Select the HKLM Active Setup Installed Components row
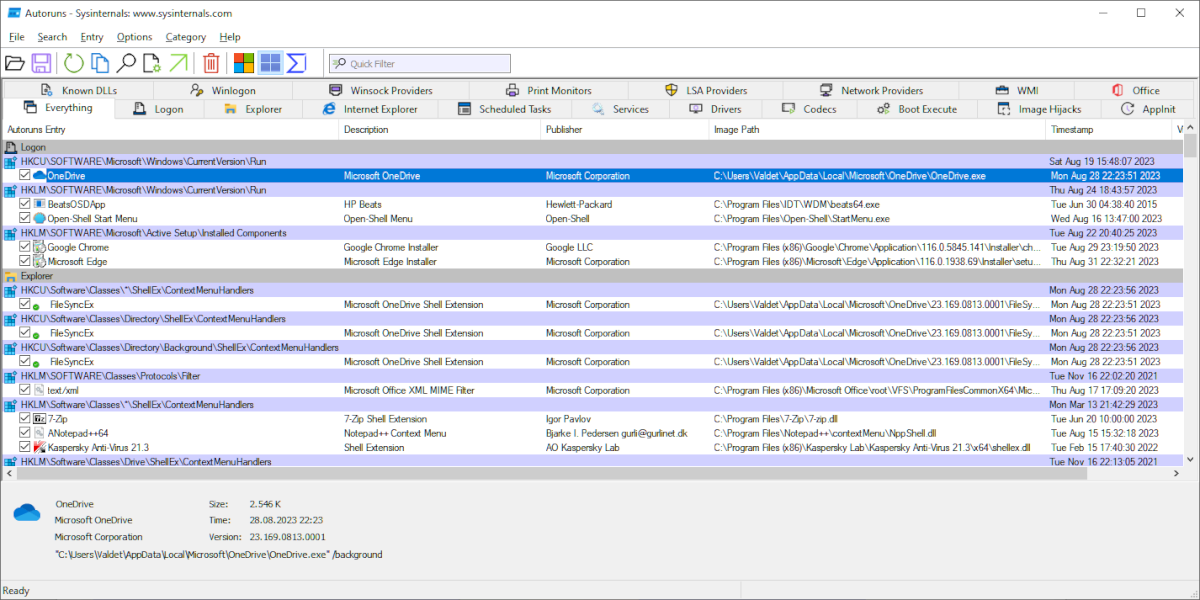Image resolution: width=1200 pixels, height=600 pixels. click(592, 233)
